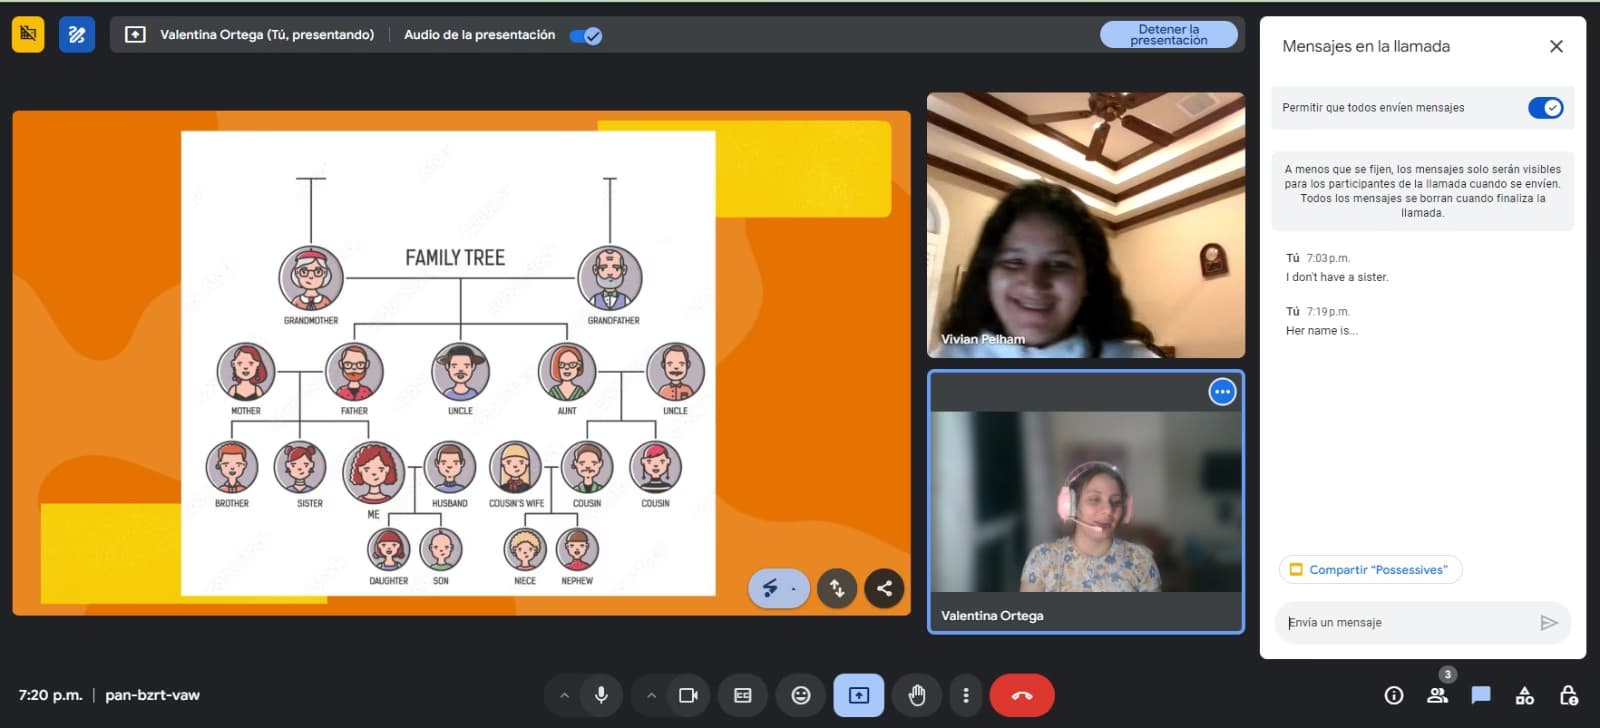
Task: Open three-dot options on Valentina Ortega's tile
Action: coord(1222,392)
